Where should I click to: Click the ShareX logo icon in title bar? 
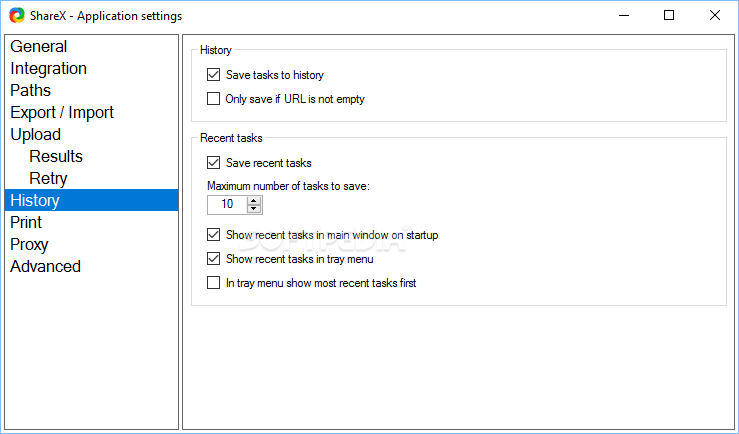[17, 16]
